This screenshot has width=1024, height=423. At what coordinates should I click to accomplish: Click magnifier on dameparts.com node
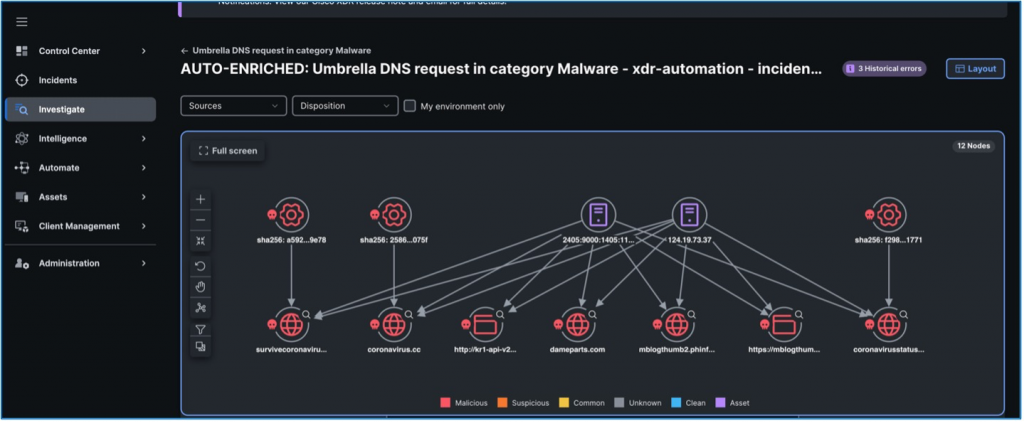pos(592,313)
